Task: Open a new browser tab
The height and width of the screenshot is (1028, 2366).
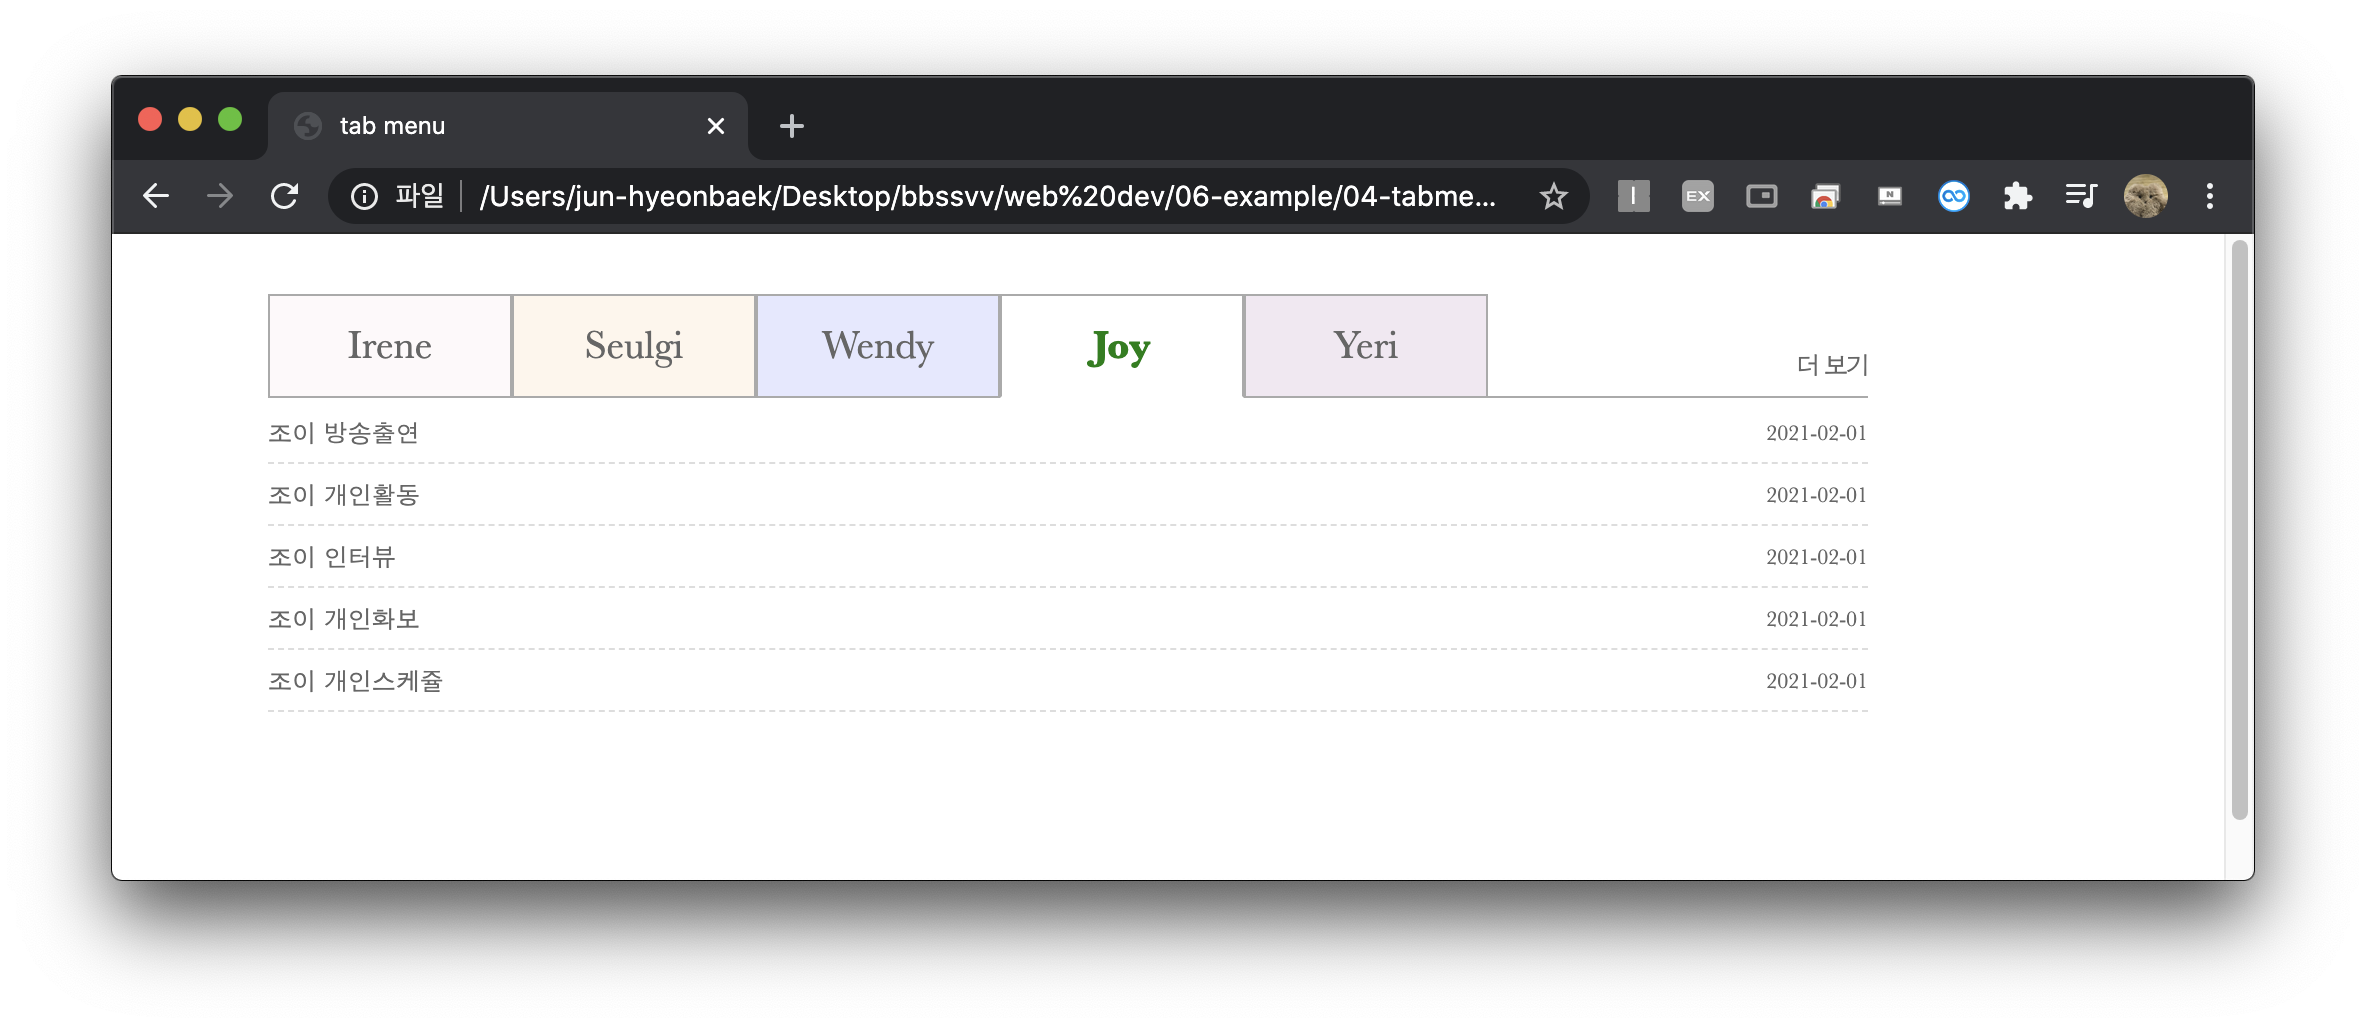Action: pyautogui.click(x=791, y=126)
